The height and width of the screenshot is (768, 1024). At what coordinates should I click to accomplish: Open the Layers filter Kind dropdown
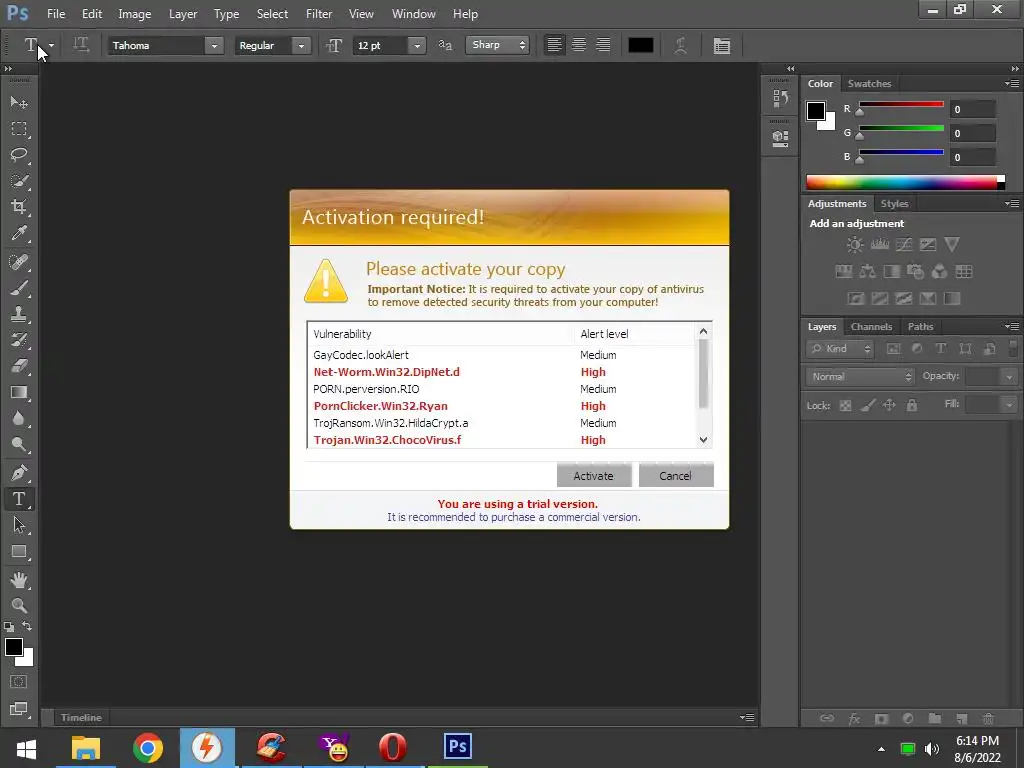[x=840, y=349]
